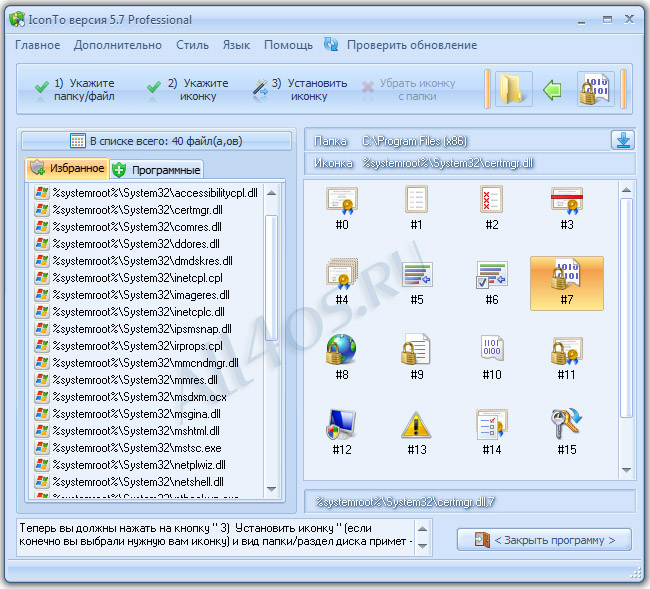The height and width of the screenshot is (589, 650).
Task: Select highlighted lock binary icon #7
Action: pyautogui.click(x=567, y=283)
